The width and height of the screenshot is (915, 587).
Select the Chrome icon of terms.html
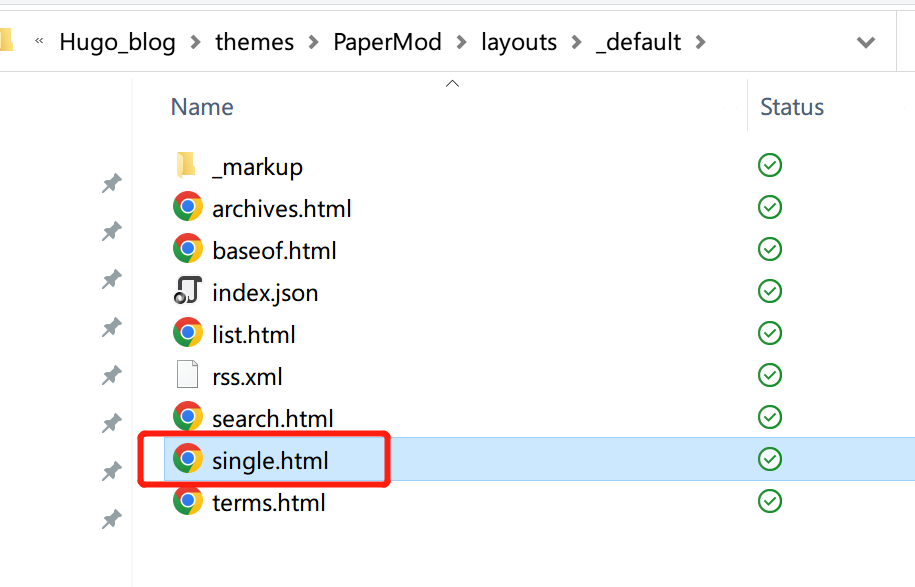188,501
